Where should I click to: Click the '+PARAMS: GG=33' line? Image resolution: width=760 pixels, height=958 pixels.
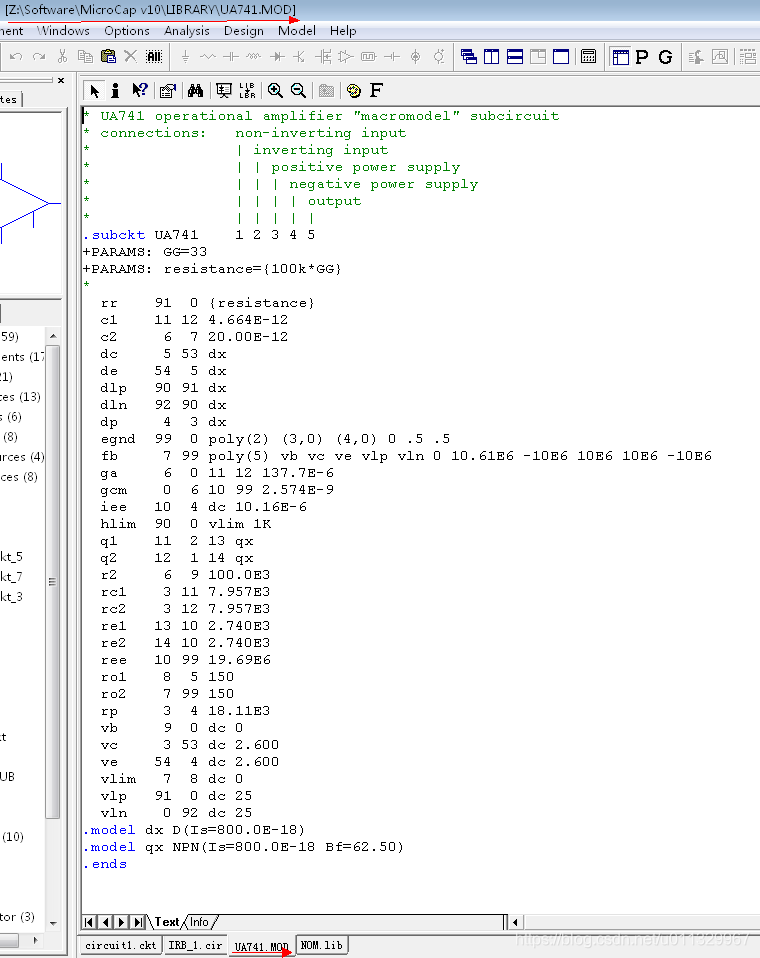pyautogui.click(x=145, y=252)
